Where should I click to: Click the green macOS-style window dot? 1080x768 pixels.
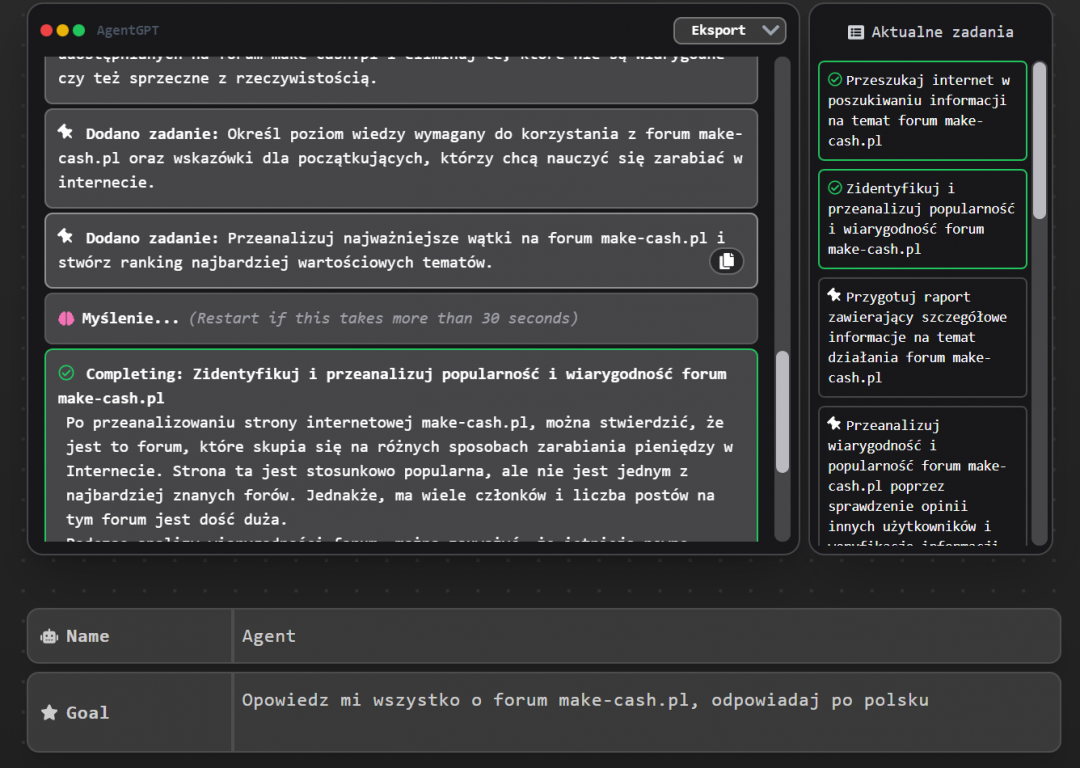79,31
